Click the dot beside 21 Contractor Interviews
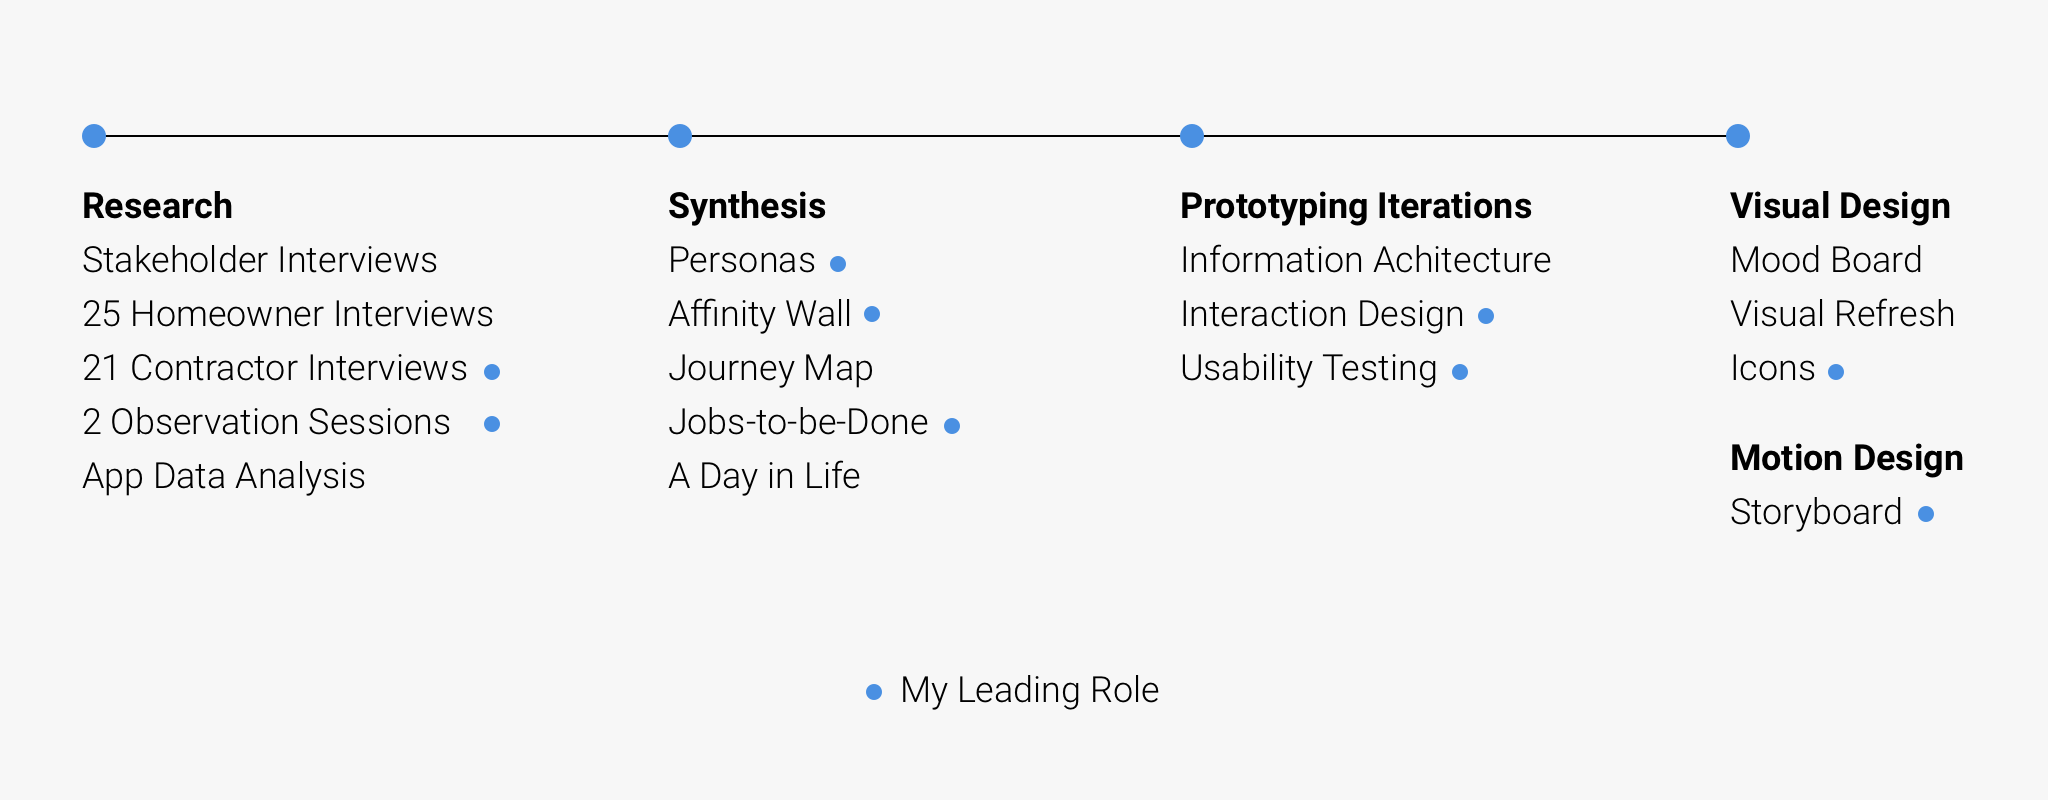Screen dimensions: 2048x800 click(492, 372)
